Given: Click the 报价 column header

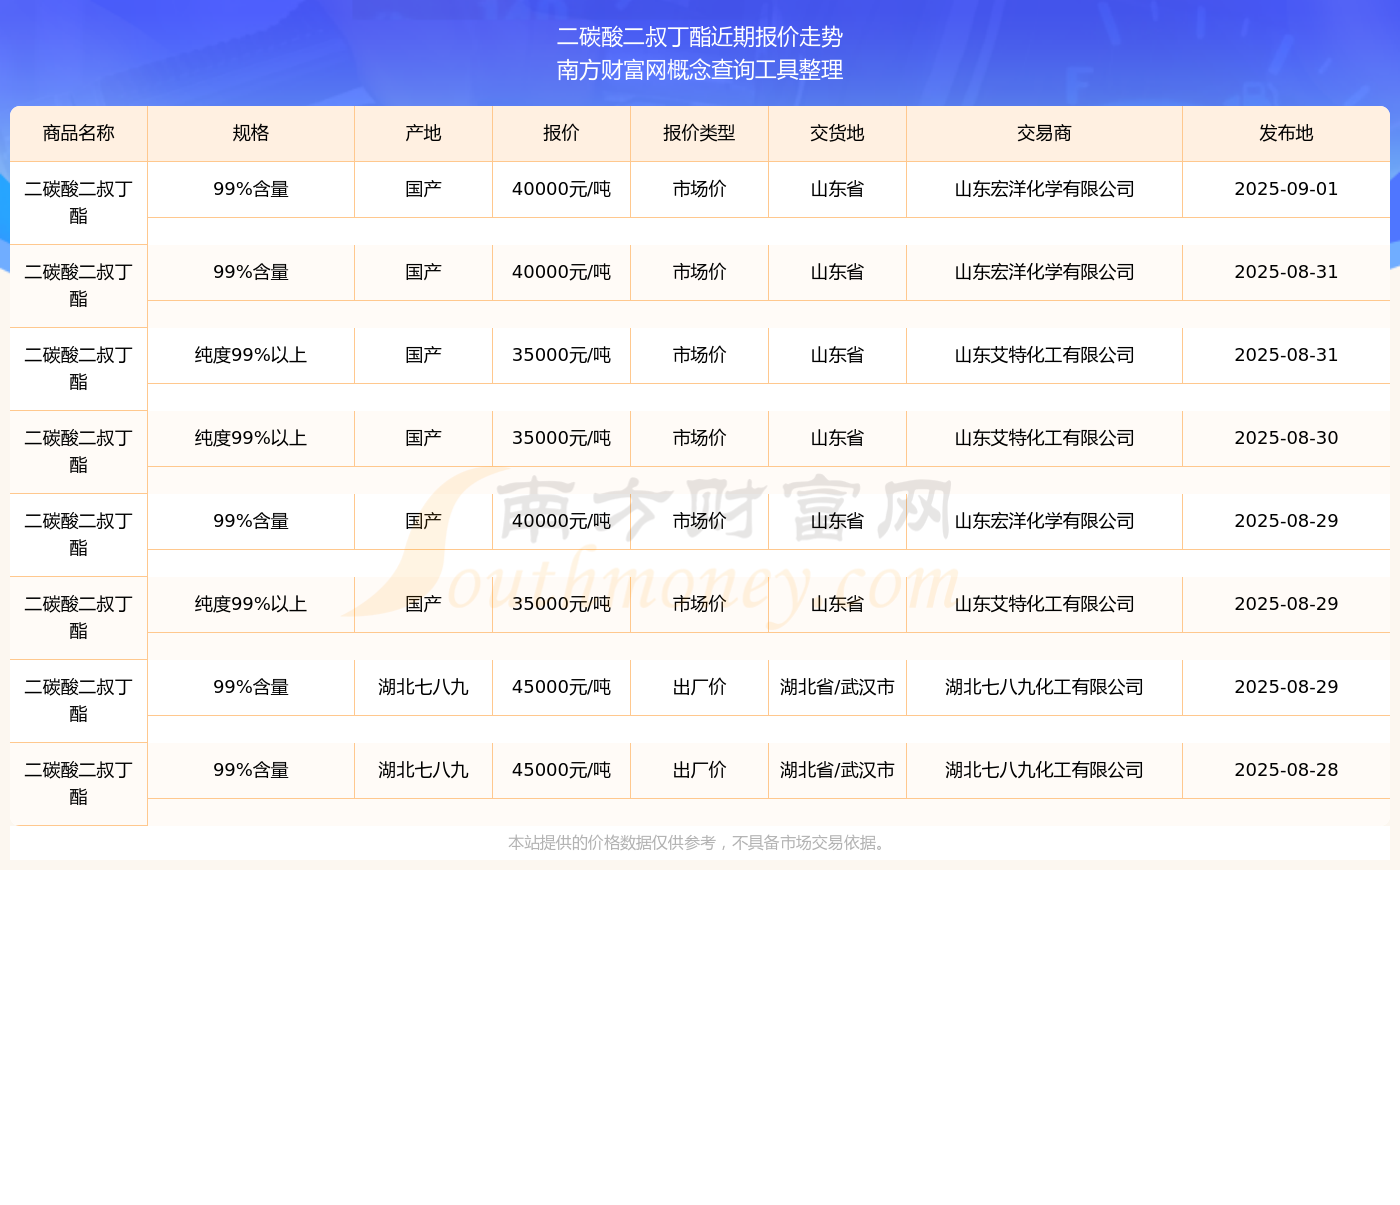Looking at the screenshot, I should click(x=562, y=133).
